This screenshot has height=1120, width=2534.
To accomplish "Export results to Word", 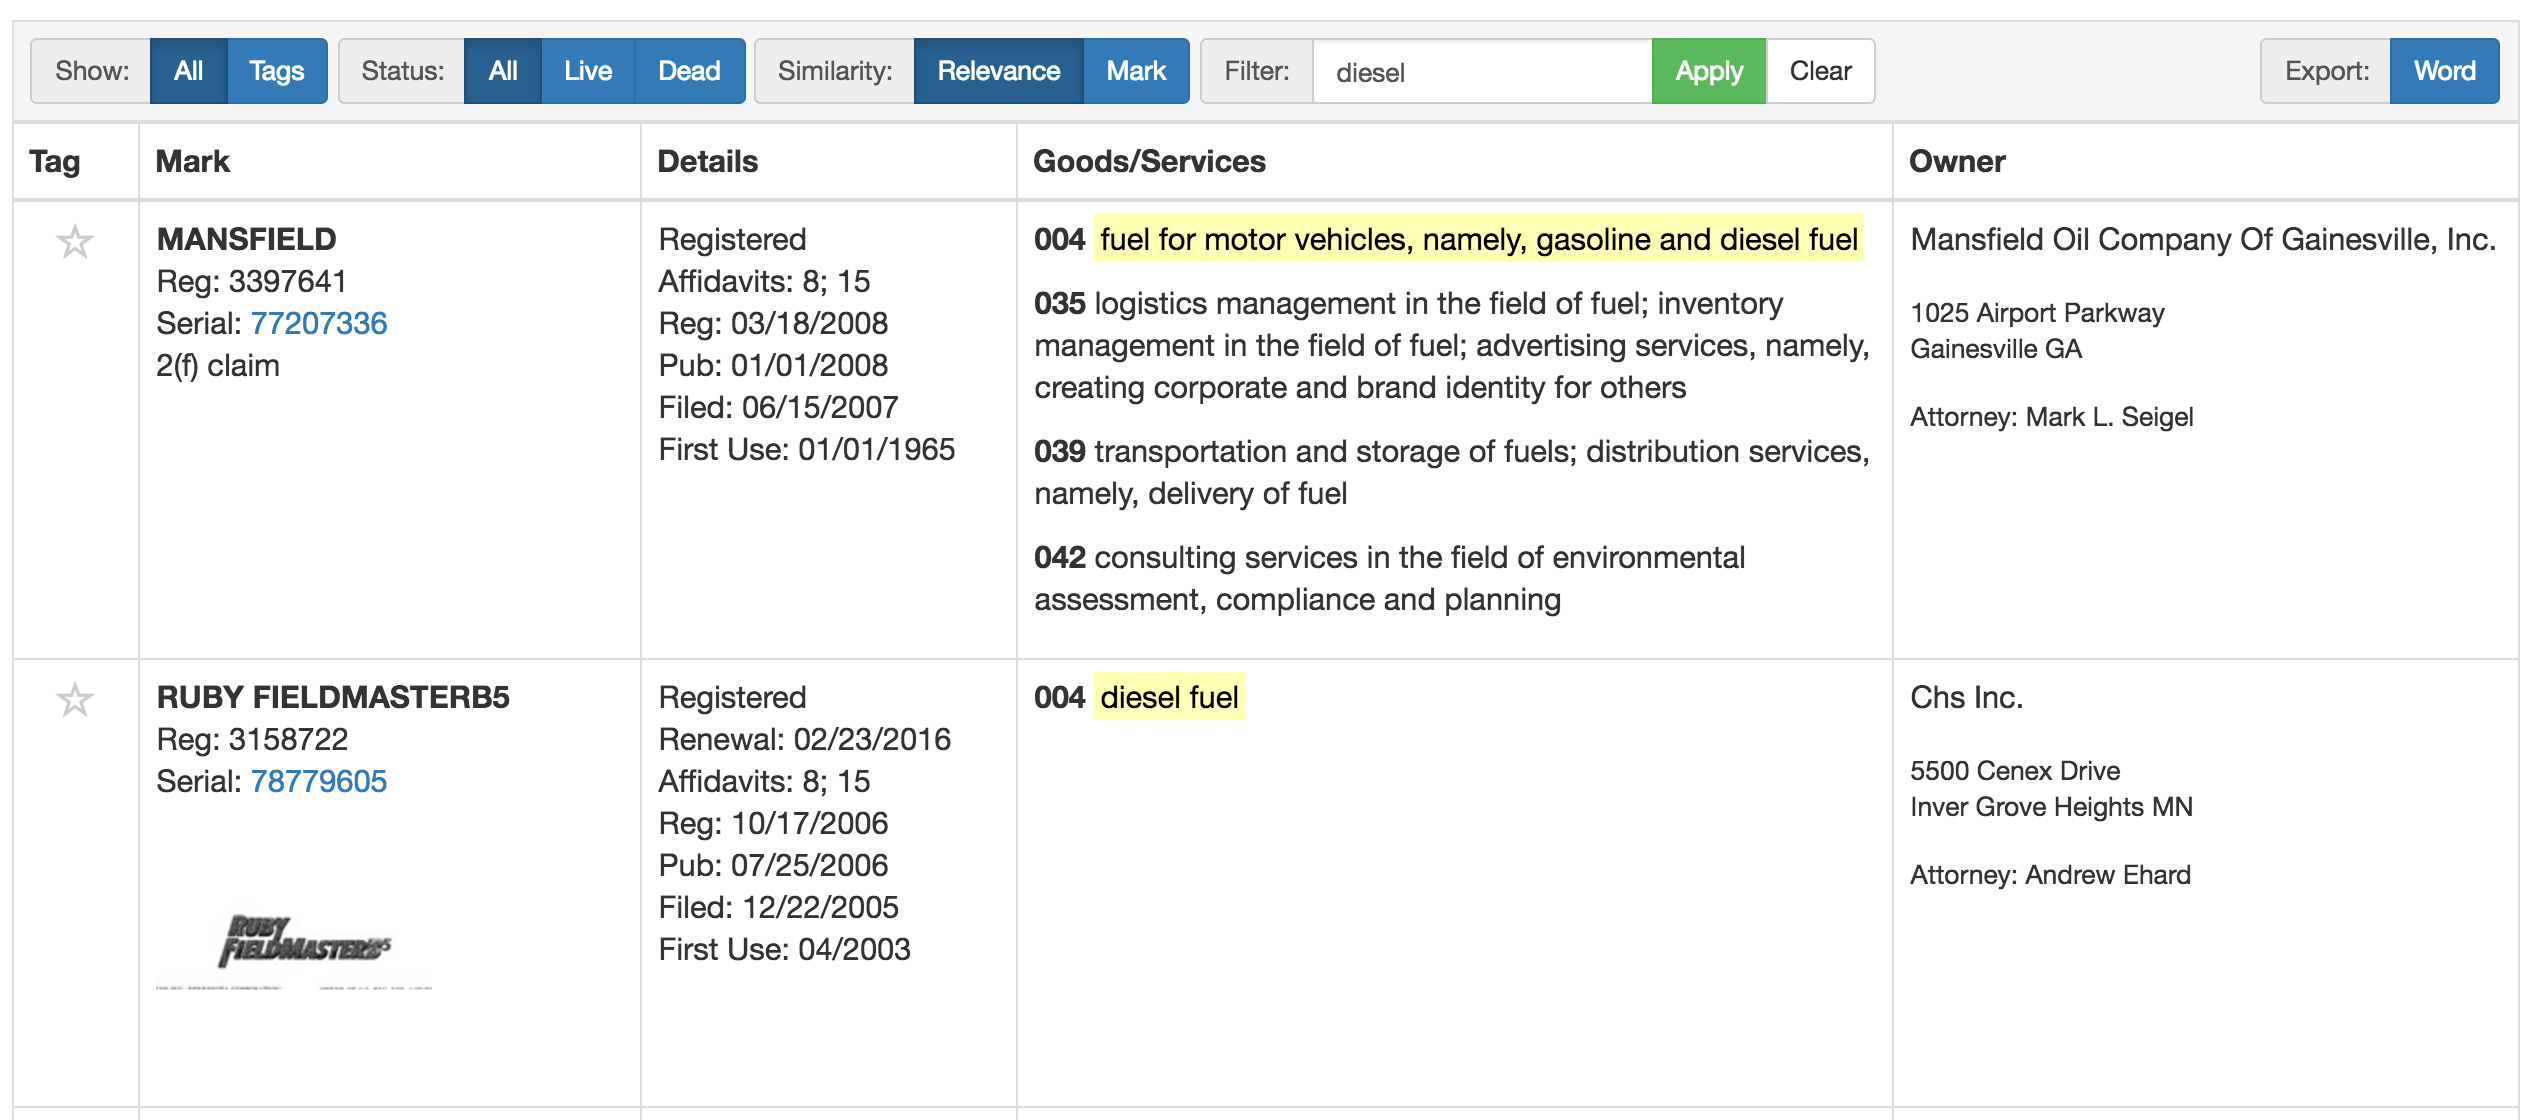I will (2444, 71).
